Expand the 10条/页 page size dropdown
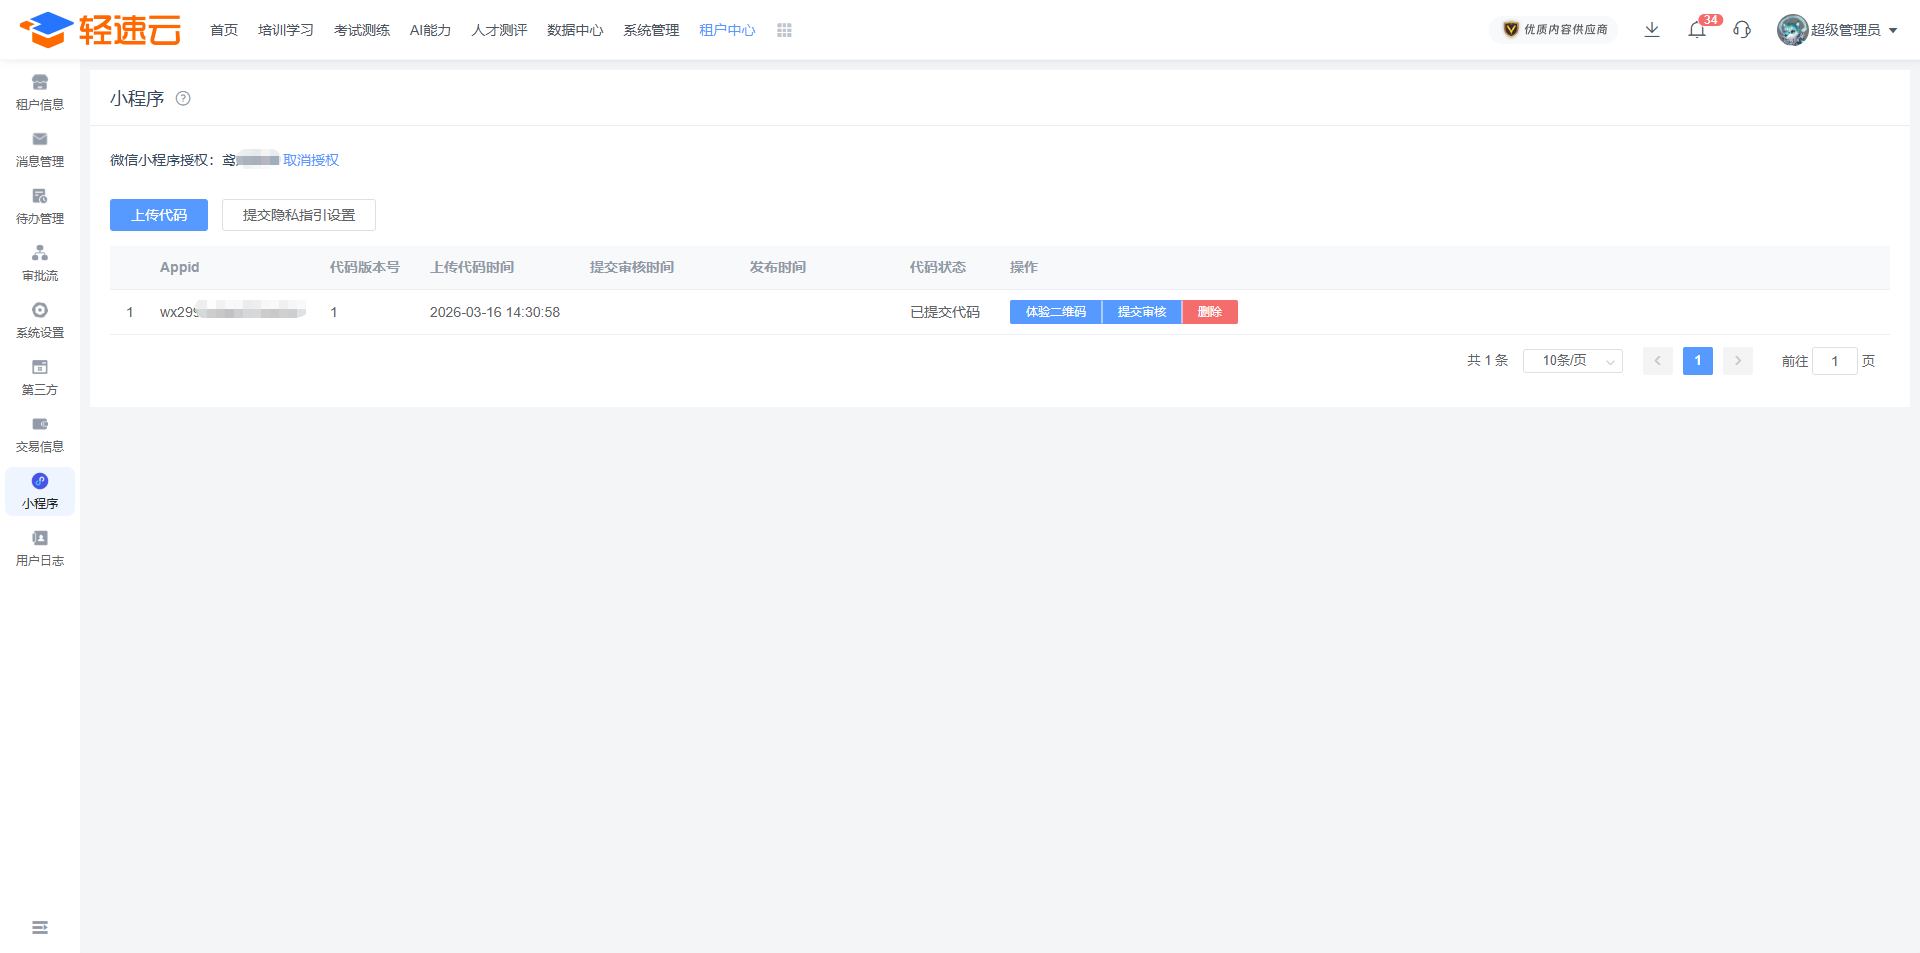Image resolution: width=1920 pixels, height=953 pixels. click(1572, 361)
